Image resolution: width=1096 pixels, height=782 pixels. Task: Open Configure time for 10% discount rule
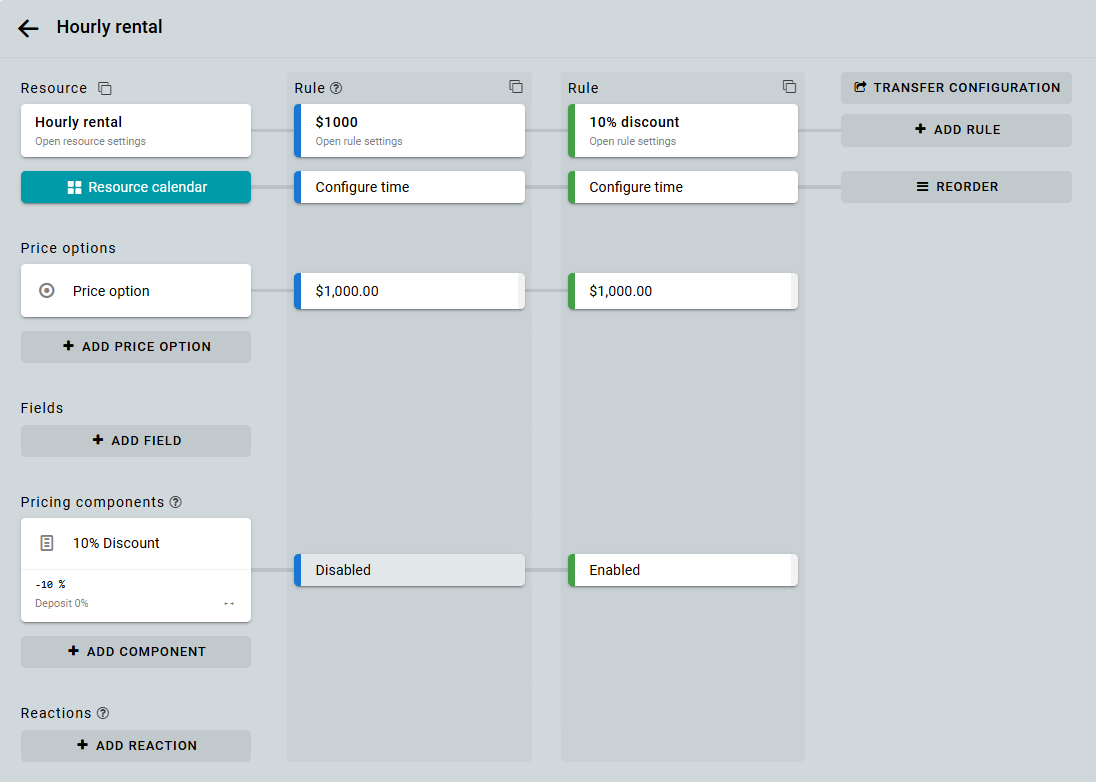(x=684, y=187)
